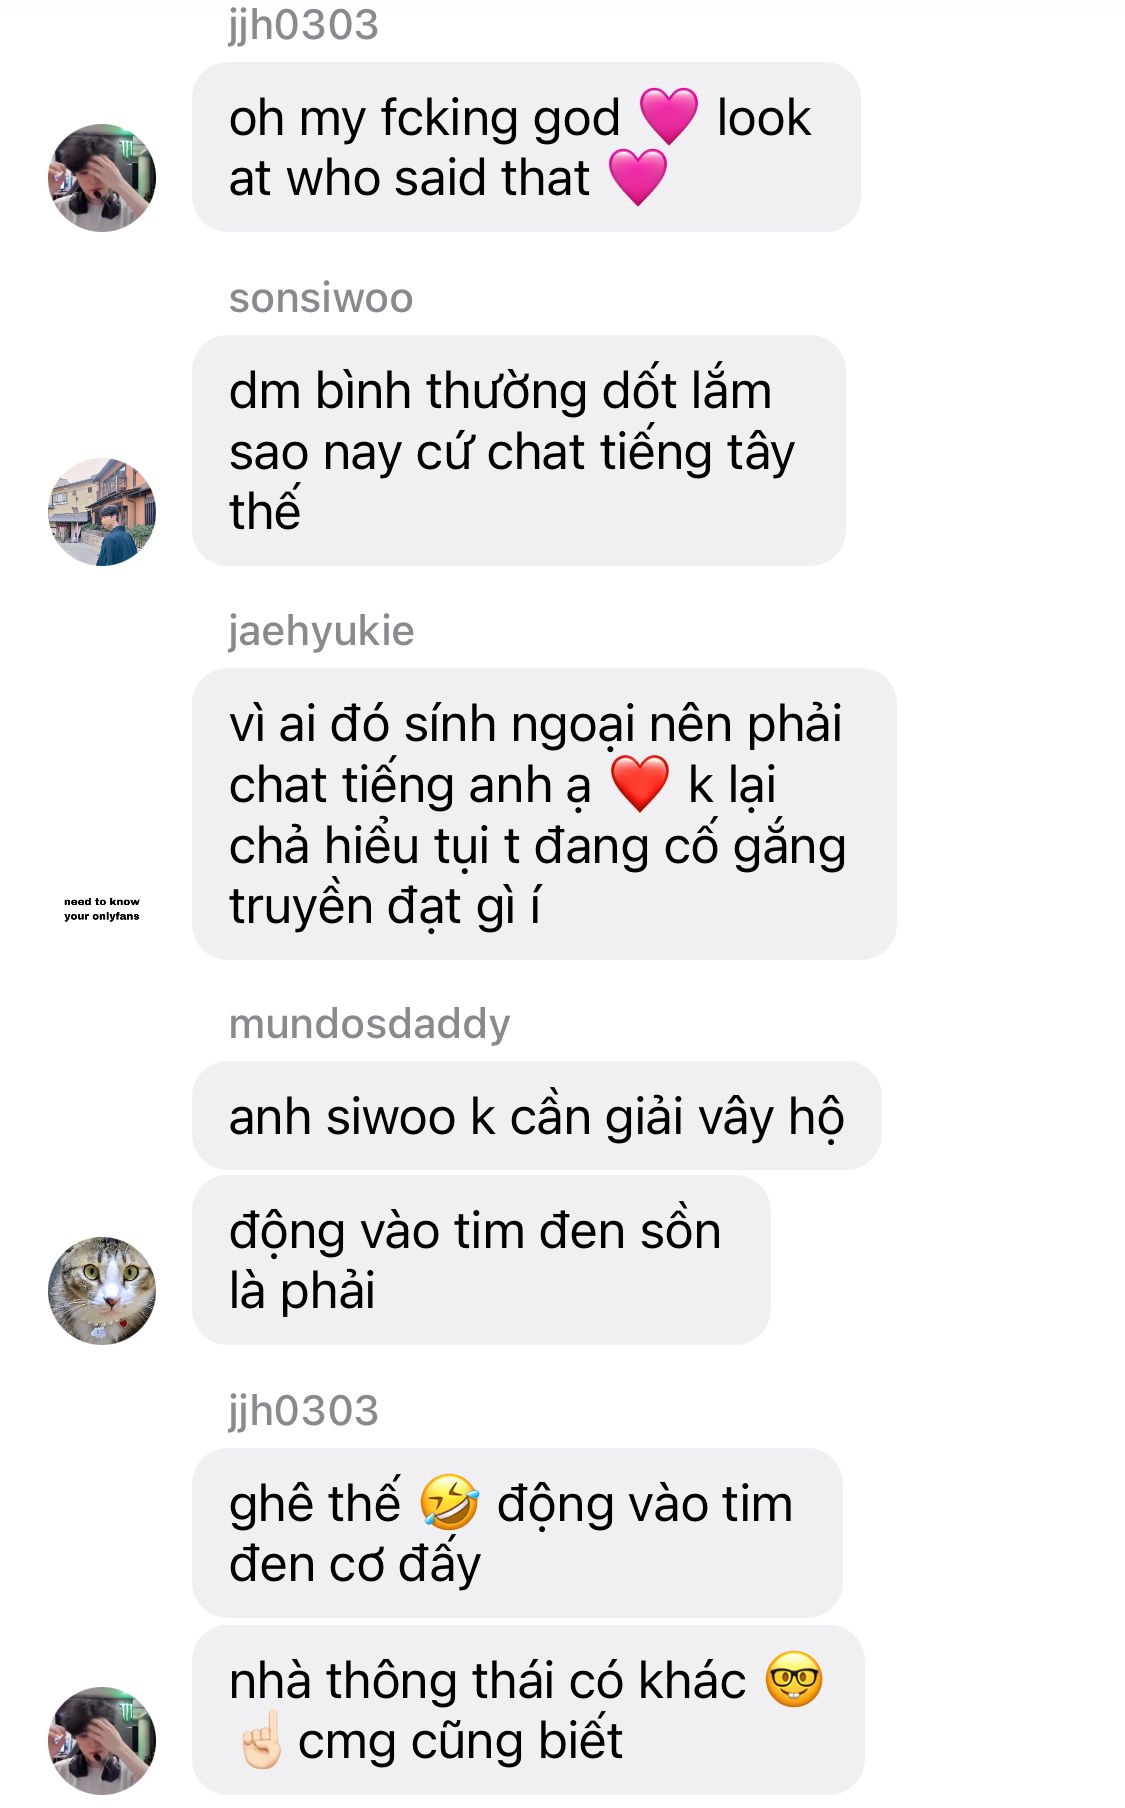The image size is (1125, 1808).
Task: Click the jaehyukie username label
Action: [321, 631]
